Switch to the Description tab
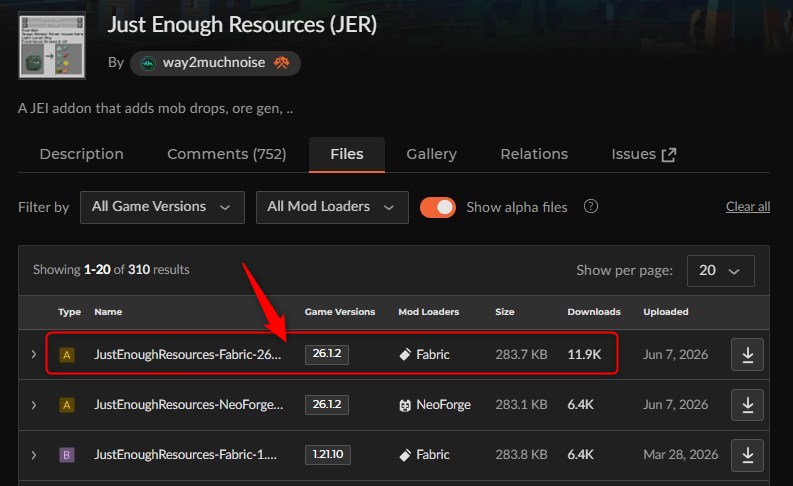The height and width of the screenshot is (486, 793). [81, 154]
